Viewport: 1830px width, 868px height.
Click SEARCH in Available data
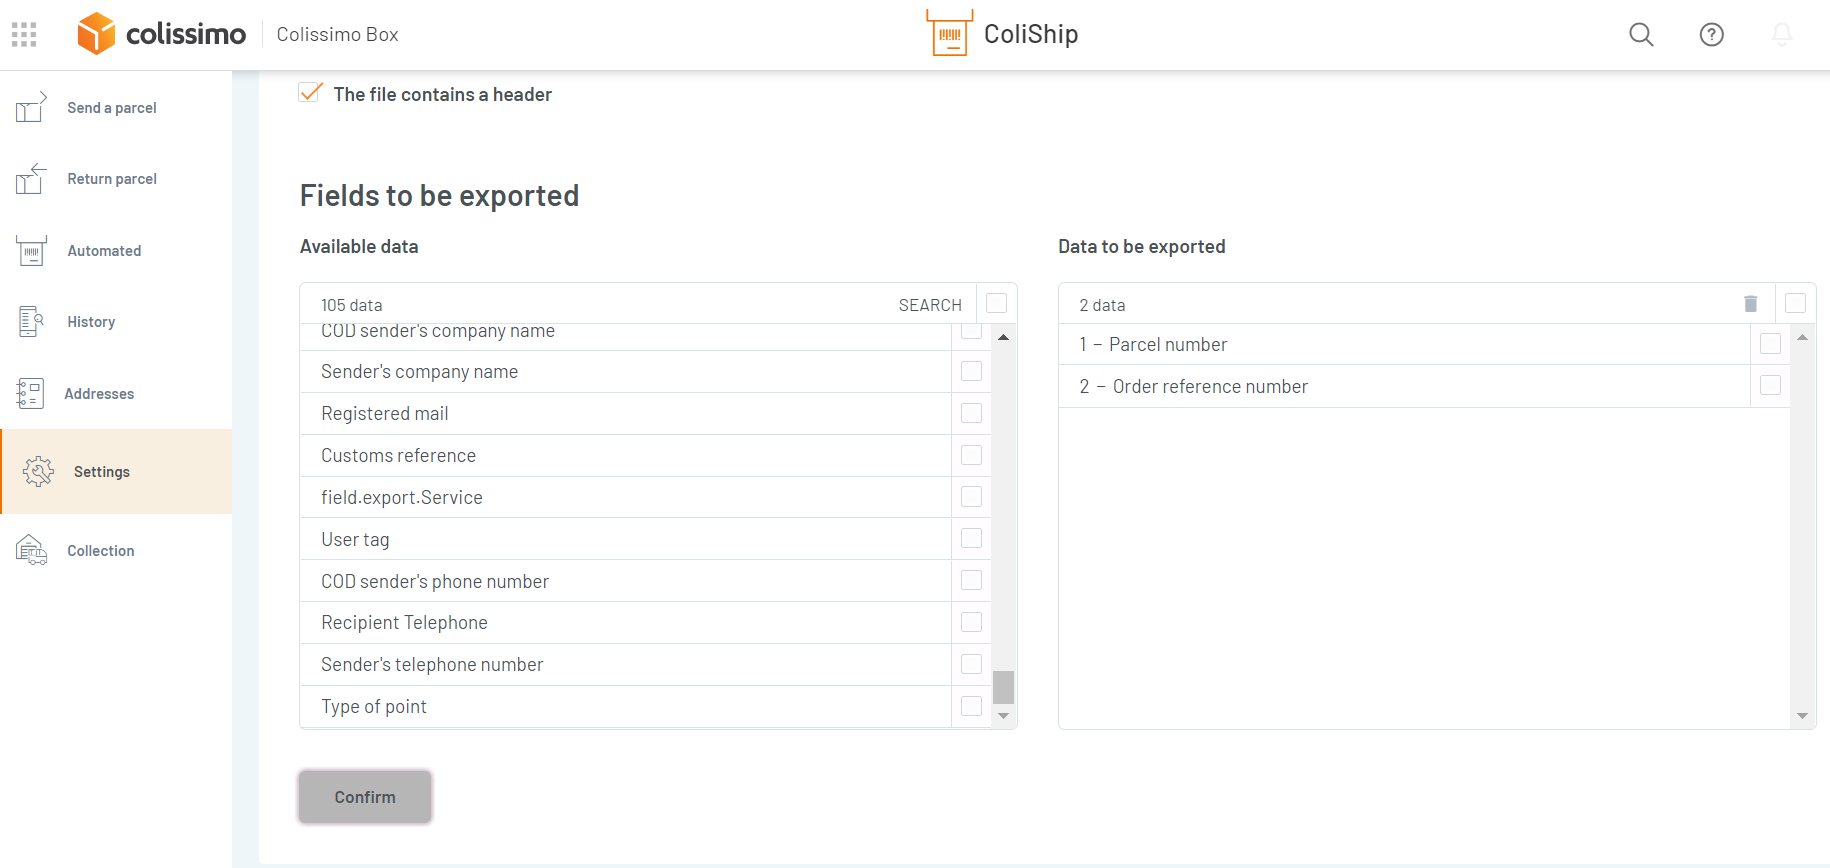click(x=929, y=305)
